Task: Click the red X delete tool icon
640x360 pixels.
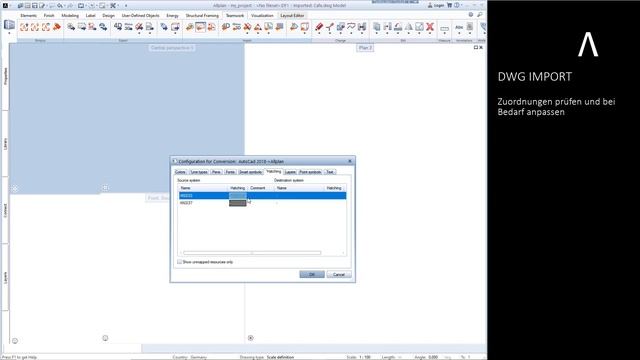Action: 430,27
